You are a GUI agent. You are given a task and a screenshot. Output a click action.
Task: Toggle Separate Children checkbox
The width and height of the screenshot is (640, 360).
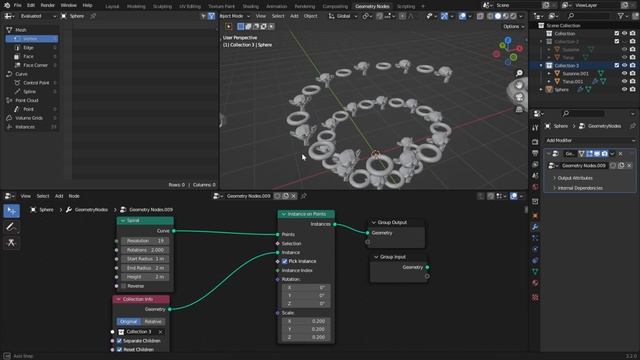[x=120, y=341]
